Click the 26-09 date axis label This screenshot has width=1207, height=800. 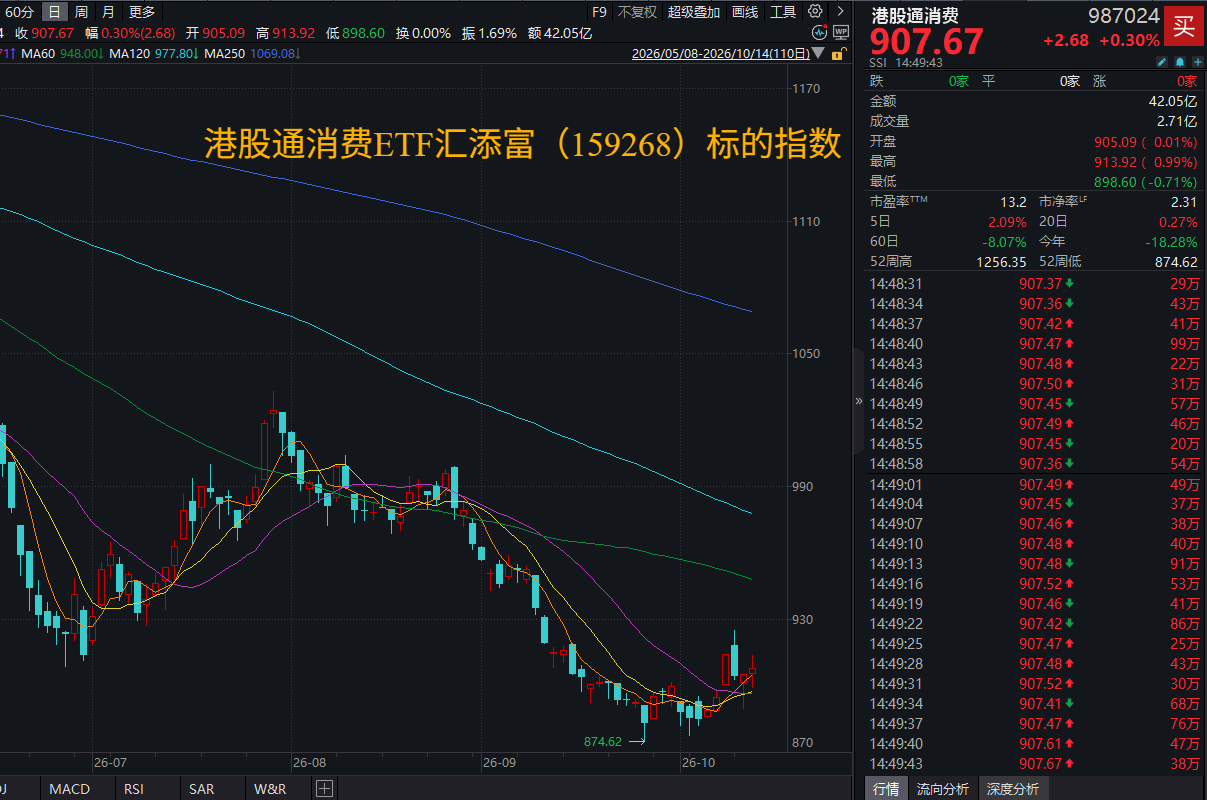tap(499, 762)
